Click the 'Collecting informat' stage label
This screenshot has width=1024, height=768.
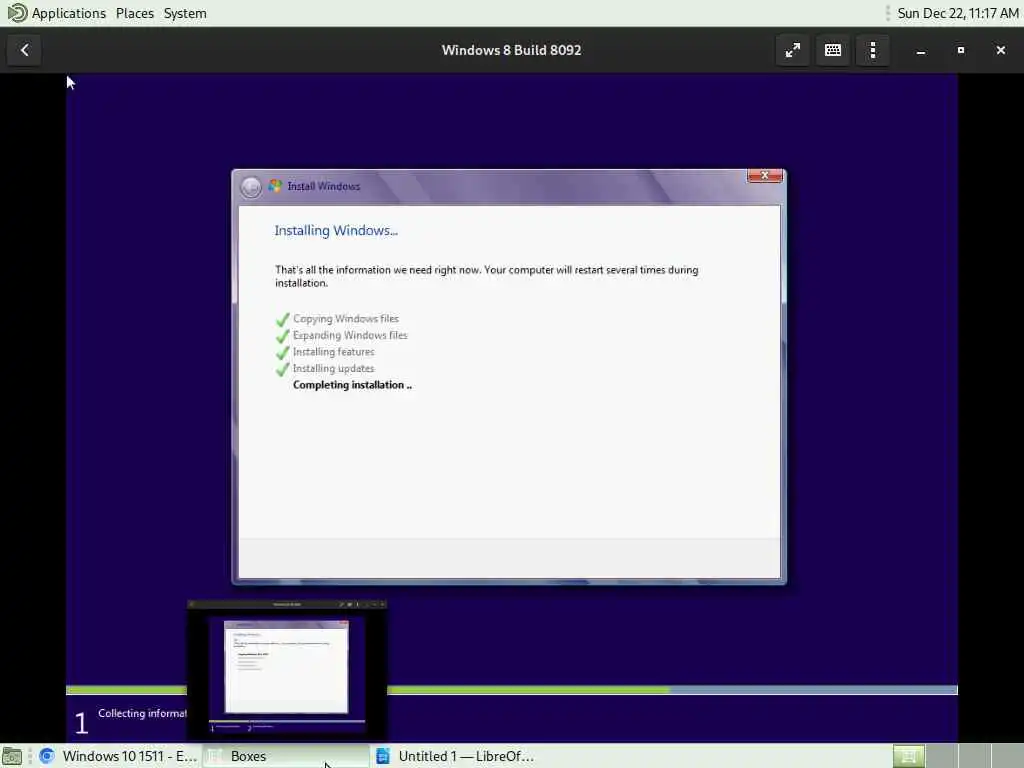[142, 713]
